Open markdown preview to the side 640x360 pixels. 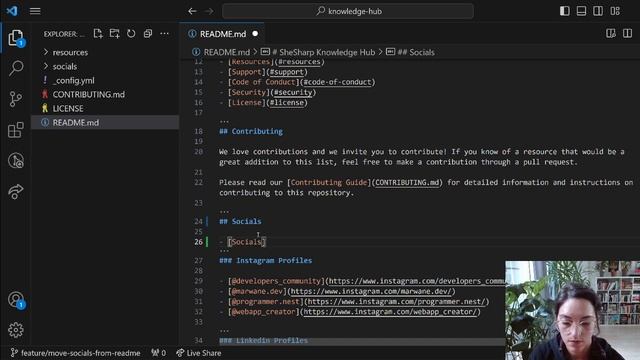[611, 33]
